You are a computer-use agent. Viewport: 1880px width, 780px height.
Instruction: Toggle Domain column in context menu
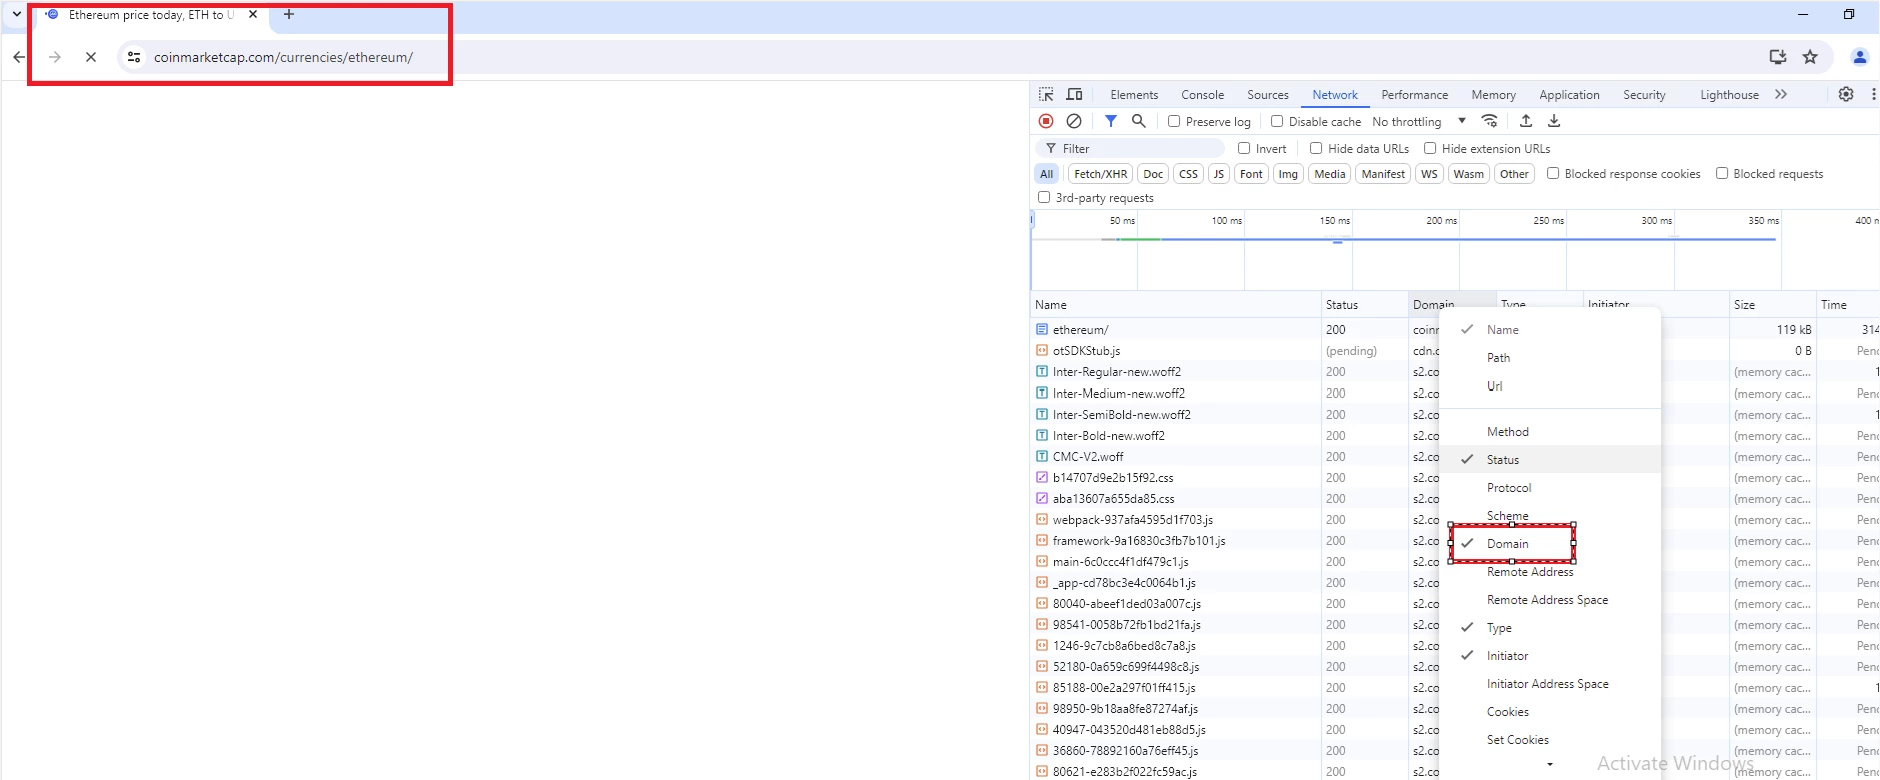point(1550,543)
